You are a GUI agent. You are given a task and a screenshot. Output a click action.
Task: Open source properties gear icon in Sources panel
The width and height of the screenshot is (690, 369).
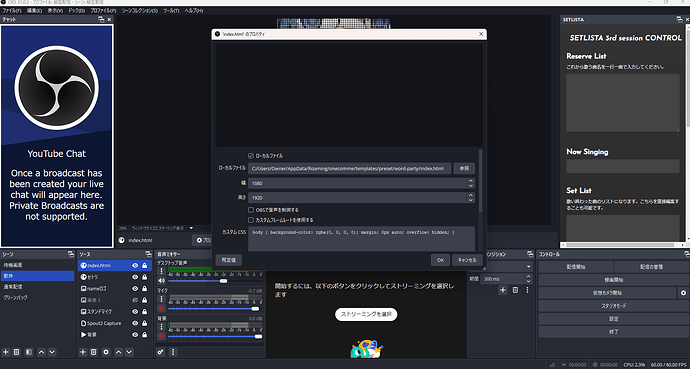click(106, 352)
